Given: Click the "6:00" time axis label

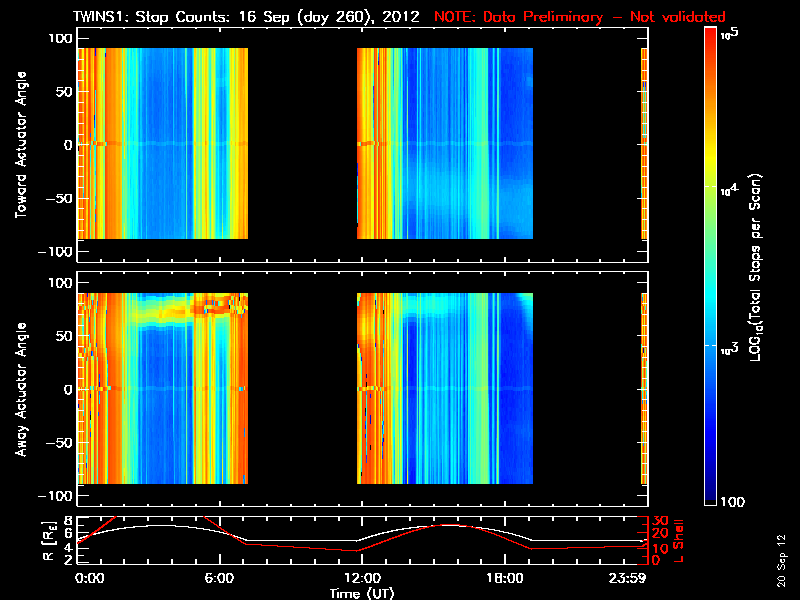Looking at the screenshot, I should coord(219,578).
